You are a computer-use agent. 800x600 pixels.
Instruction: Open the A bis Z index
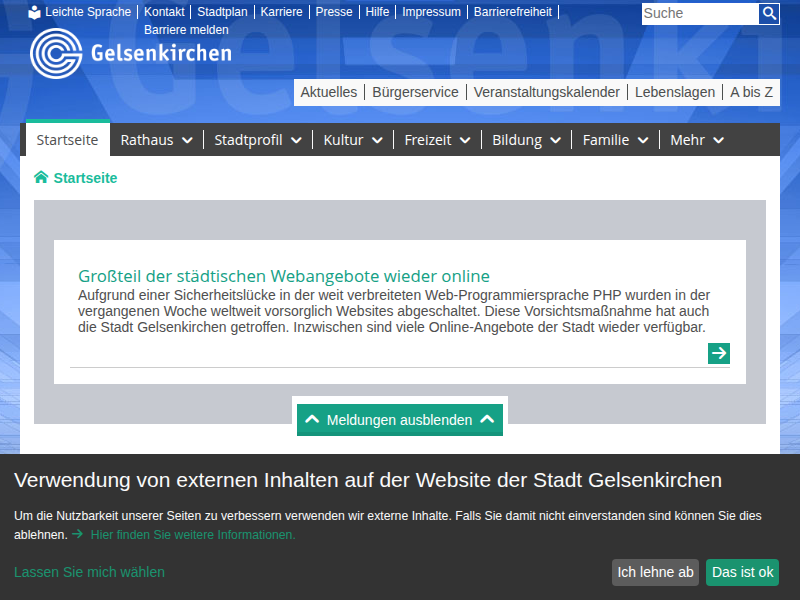(751, 92)
